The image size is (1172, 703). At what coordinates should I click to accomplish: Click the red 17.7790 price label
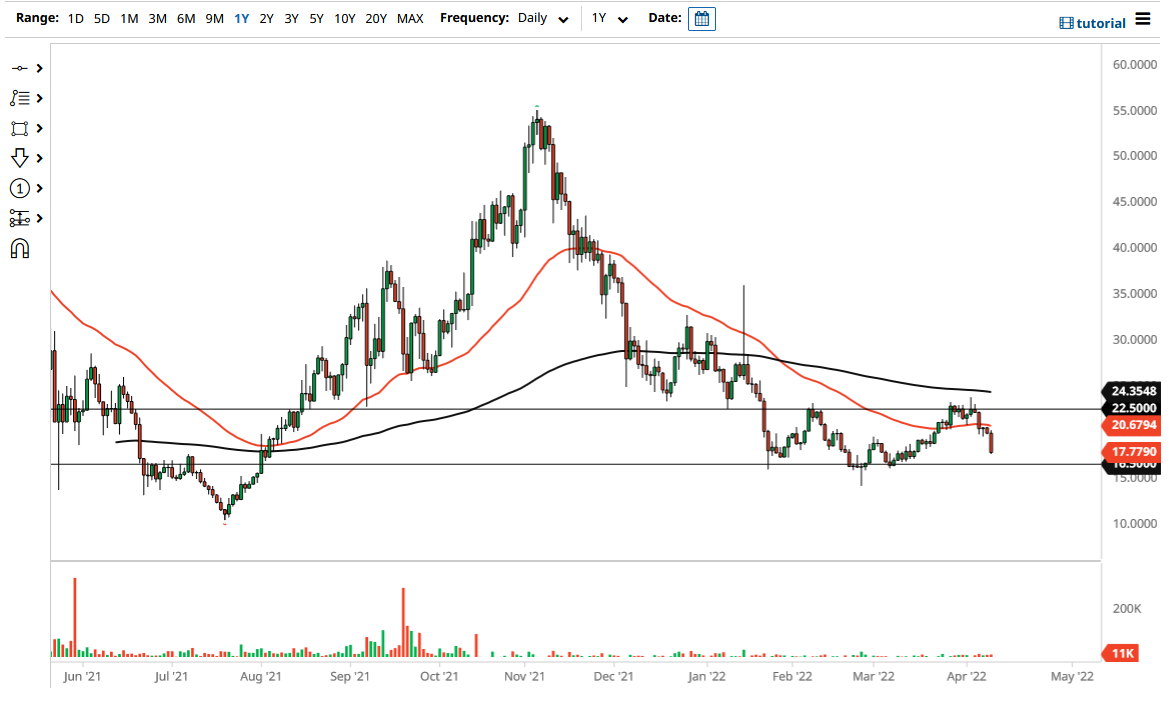(1133, 452)
